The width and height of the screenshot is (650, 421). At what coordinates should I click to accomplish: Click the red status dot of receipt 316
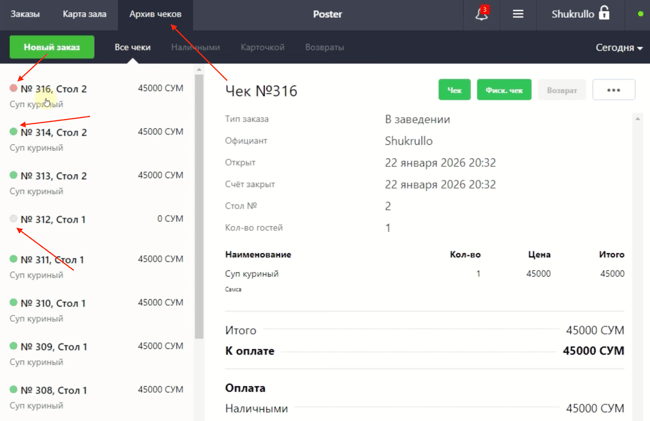[13, 89]
